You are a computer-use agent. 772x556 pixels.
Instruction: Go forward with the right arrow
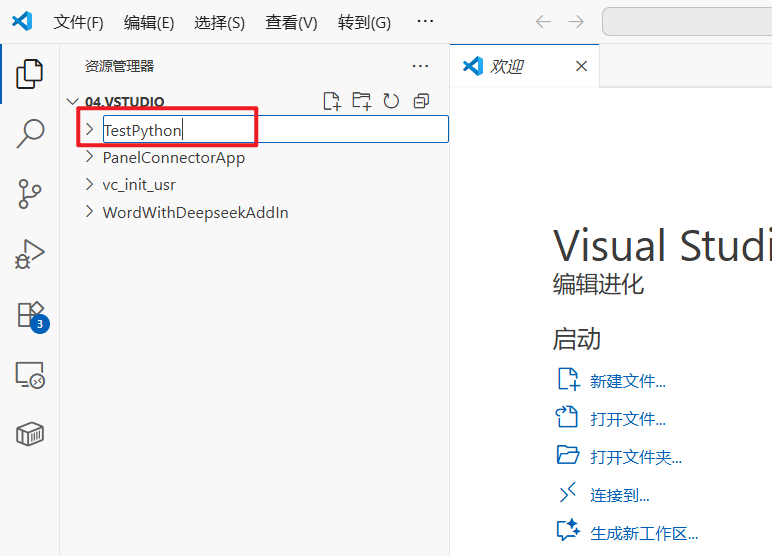coord(576,22)
